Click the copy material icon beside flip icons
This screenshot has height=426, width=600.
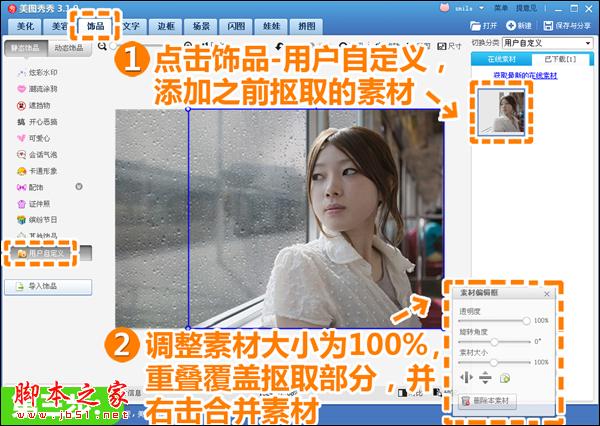[505, 378]
